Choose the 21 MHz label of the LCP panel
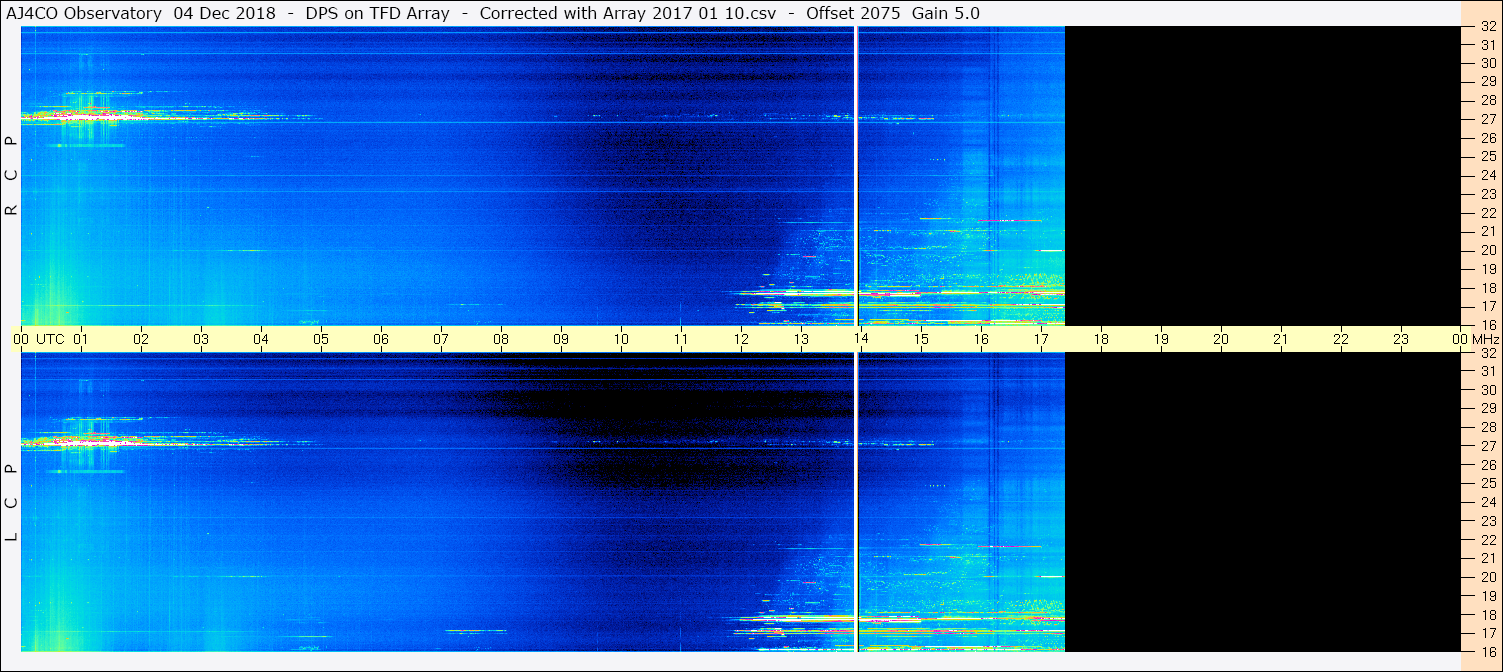 click(x=1488, y=558)
